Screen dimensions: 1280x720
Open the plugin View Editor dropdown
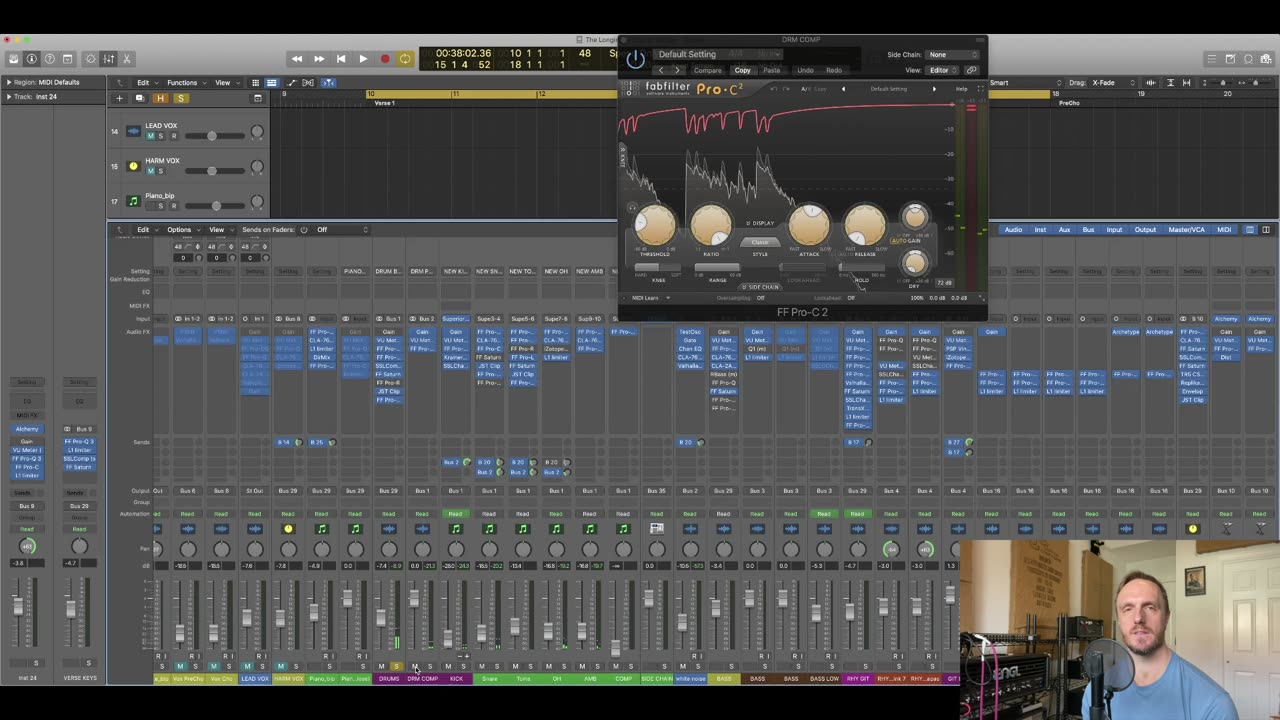pos(943,70)
